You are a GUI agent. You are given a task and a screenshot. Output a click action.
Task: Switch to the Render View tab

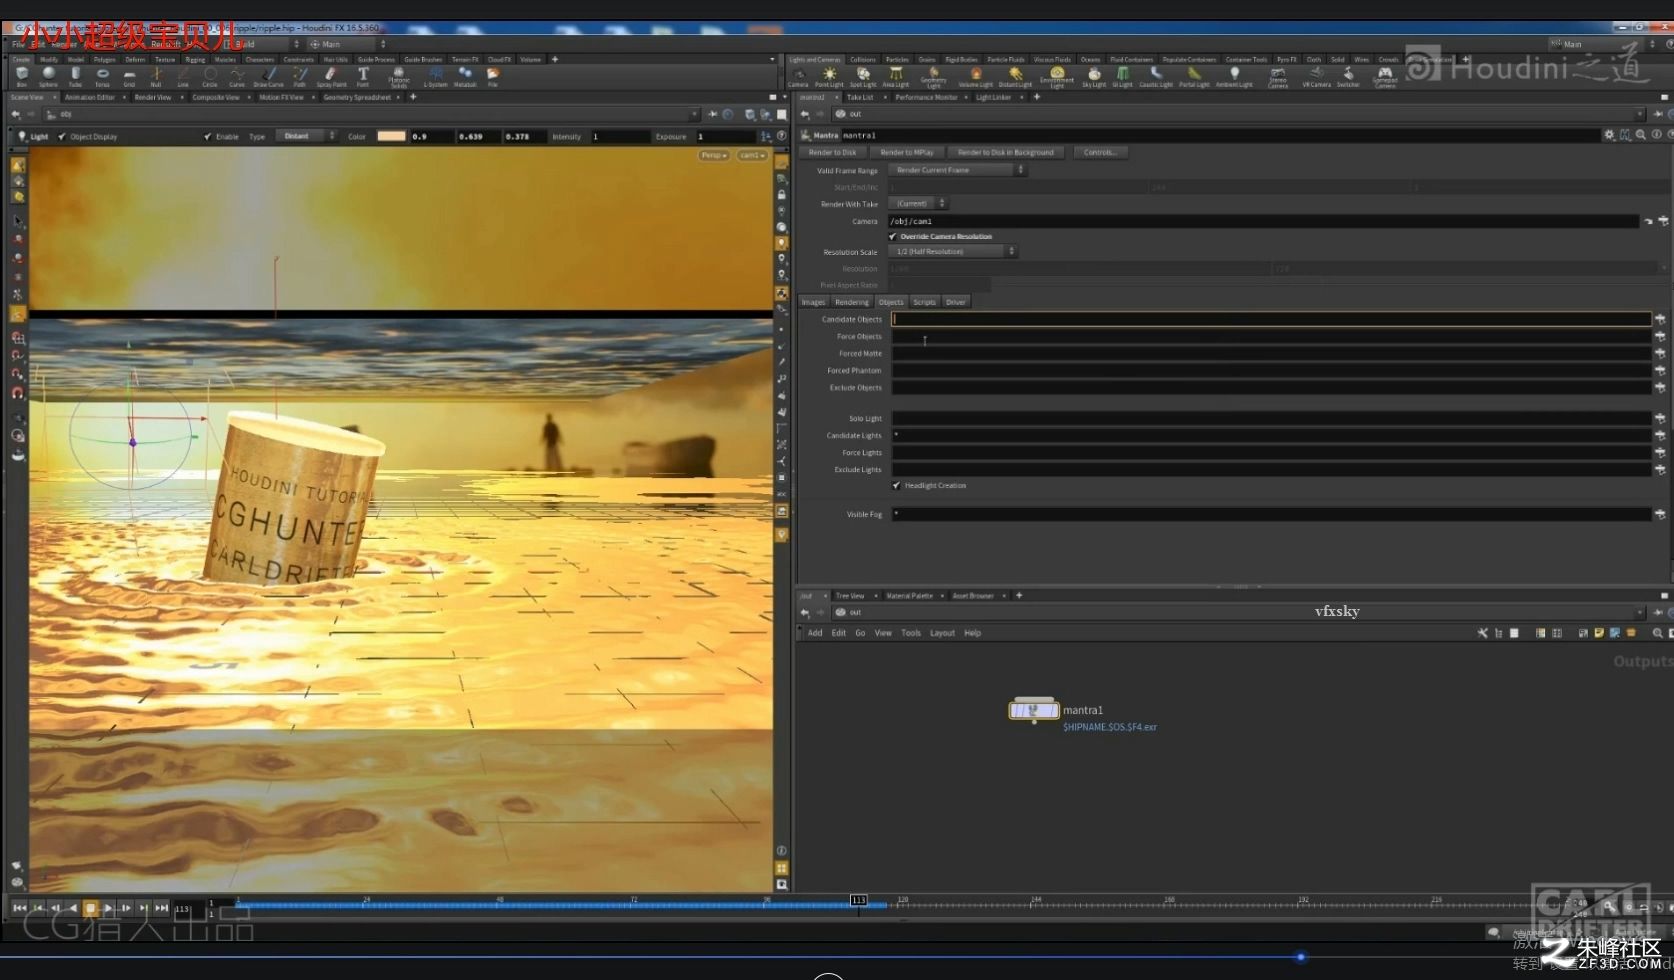(x=153, y=97)
